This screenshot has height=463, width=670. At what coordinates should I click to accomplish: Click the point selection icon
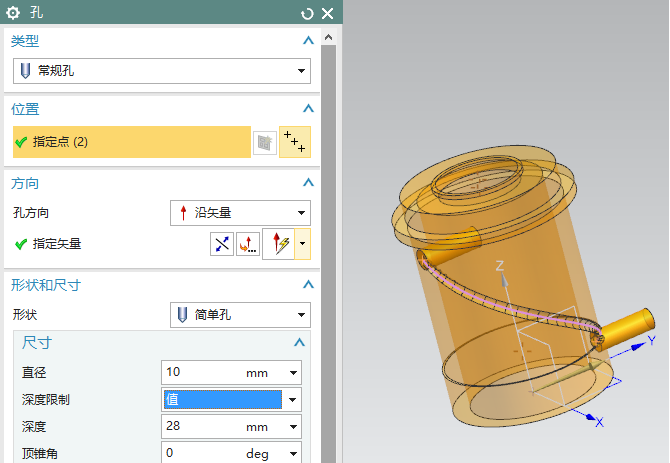[x=295, y=142]
